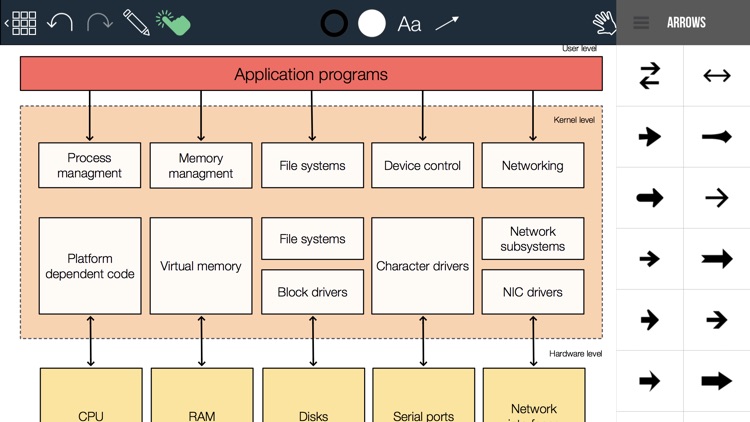The height and width of the screenshot is (422, 750).
Task: Open the ARROWS library title
Action: [686, 22]
